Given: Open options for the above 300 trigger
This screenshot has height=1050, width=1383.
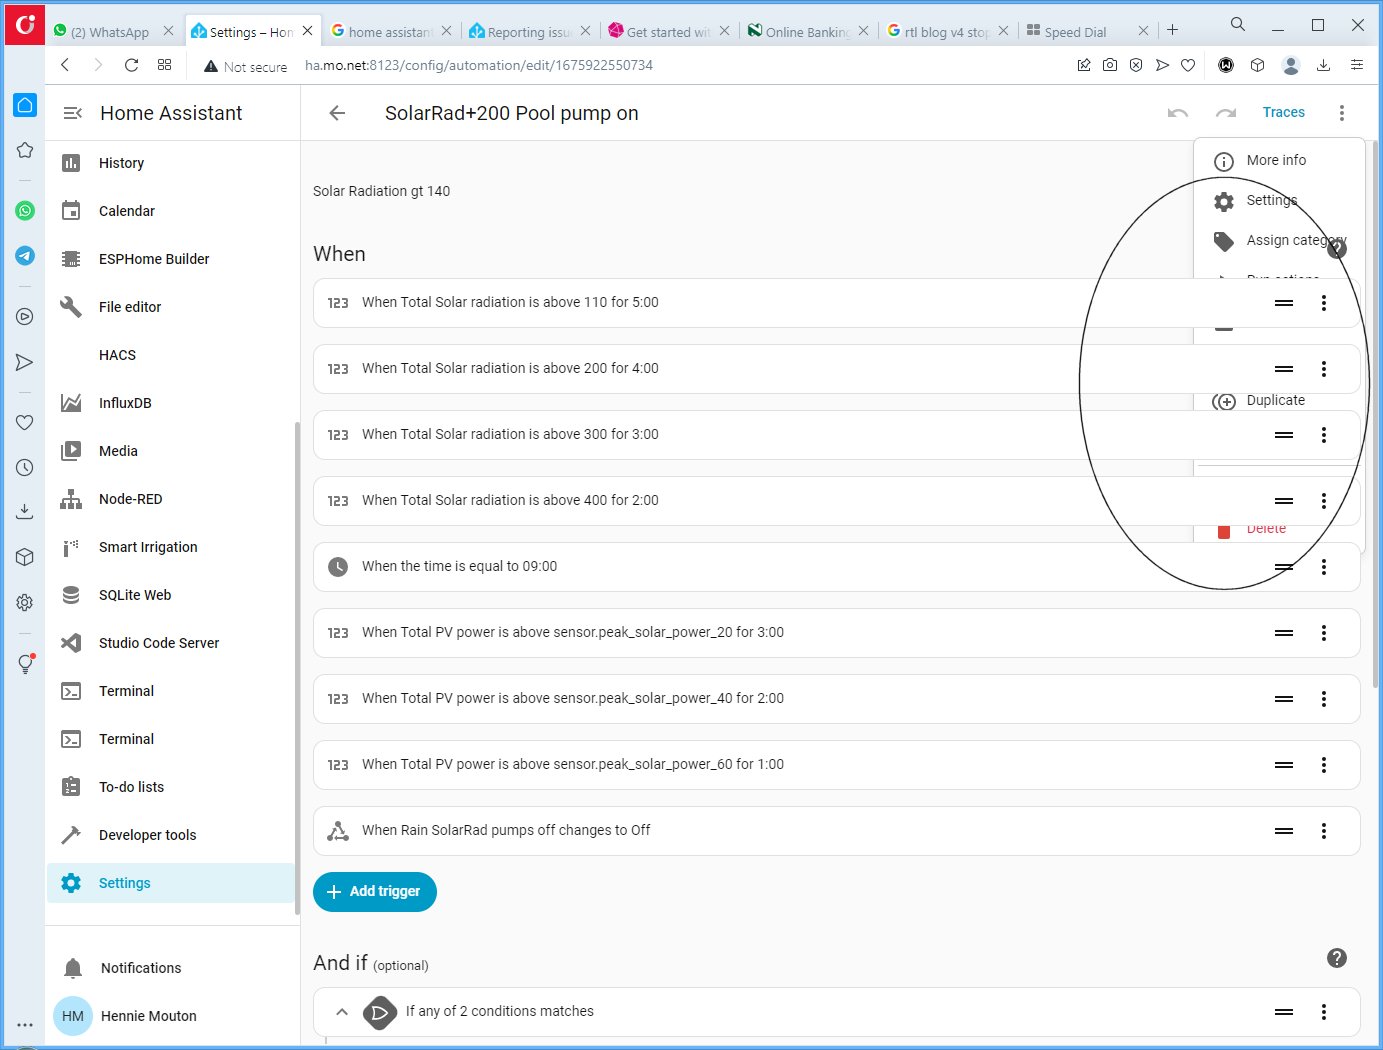Looking at the screenshot, I should 1324,435.
